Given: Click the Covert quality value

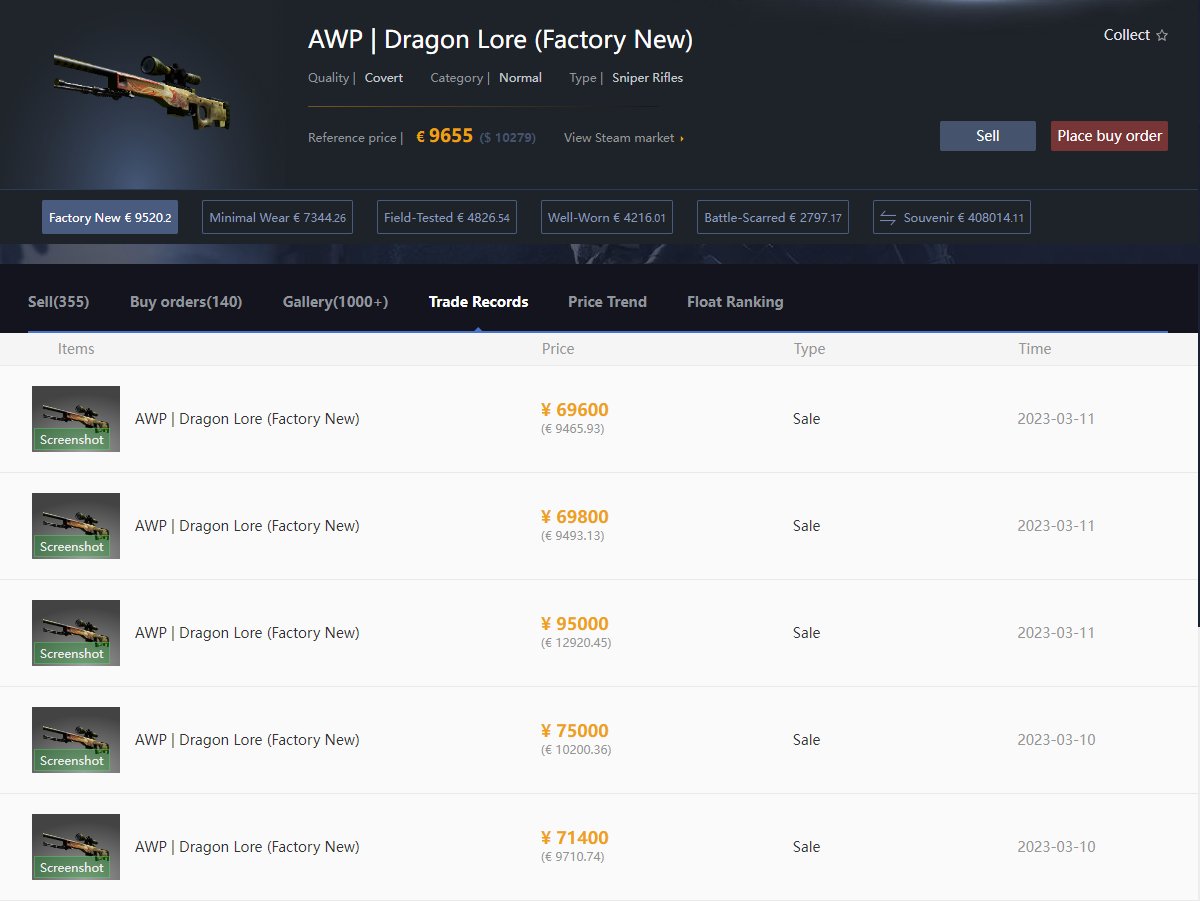Looking at the screenshot, I should (384, 78).
